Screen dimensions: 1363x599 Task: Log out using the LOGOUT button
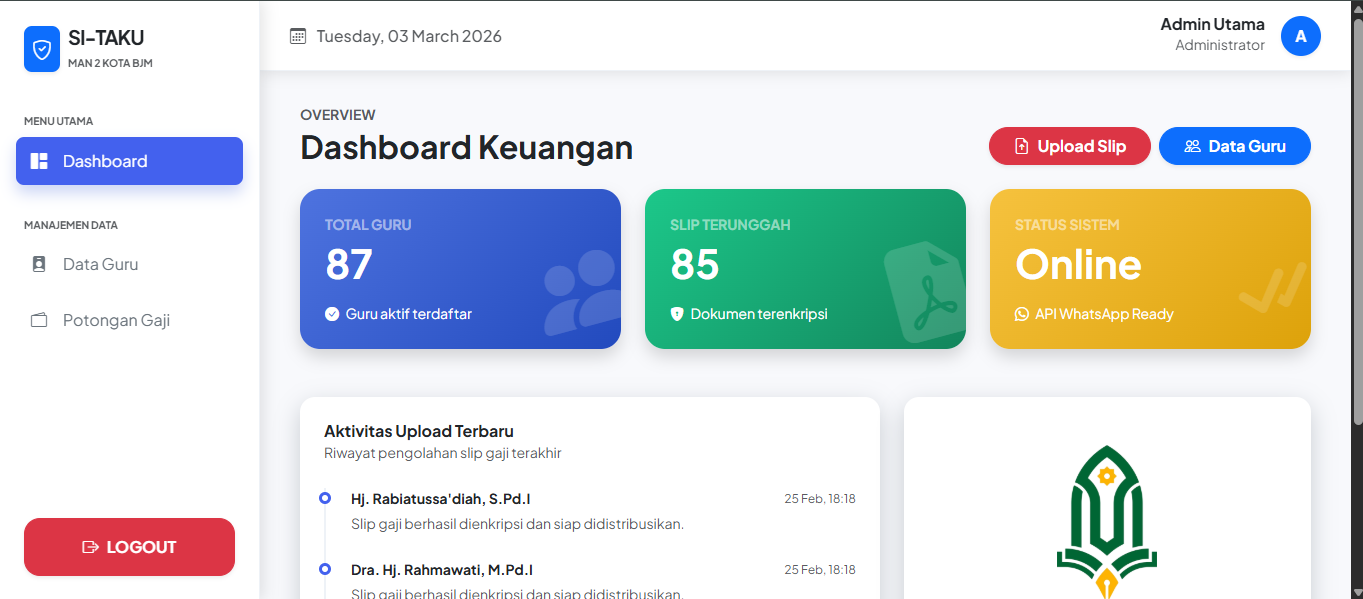[x=129, y=547]
